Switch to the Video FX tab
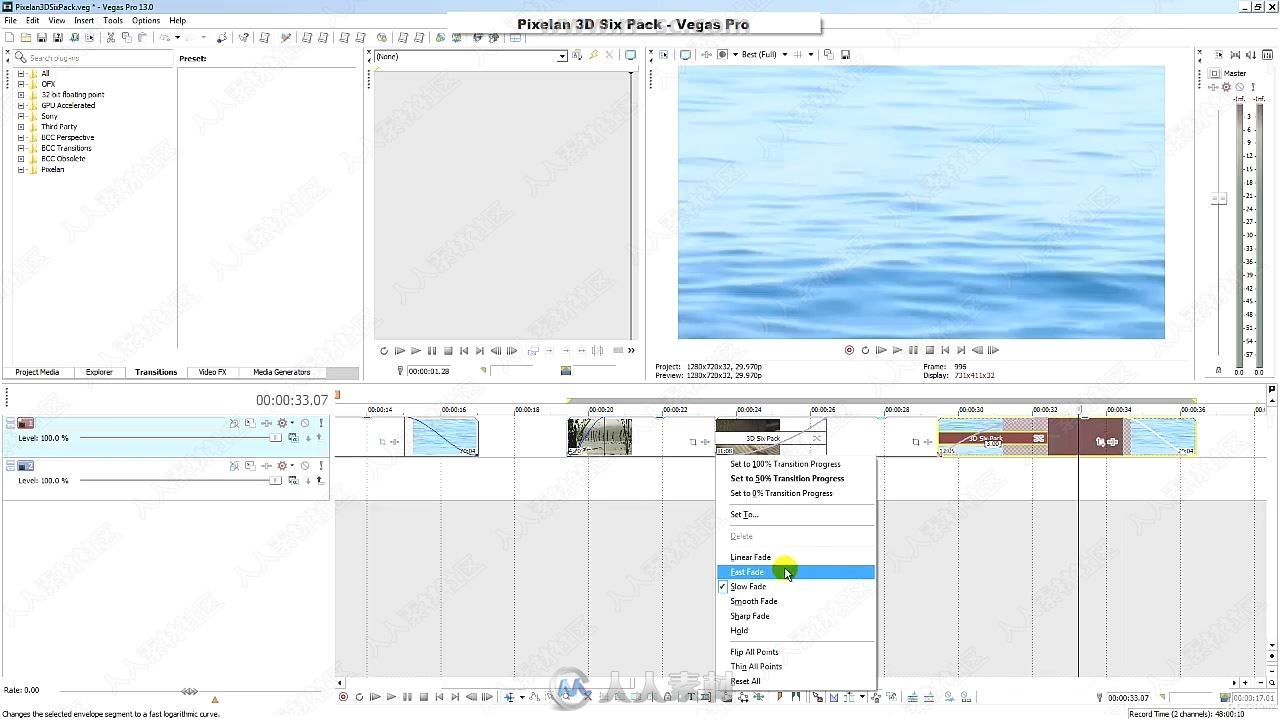This screenshot has height=720, width=1280. [212, 372]
